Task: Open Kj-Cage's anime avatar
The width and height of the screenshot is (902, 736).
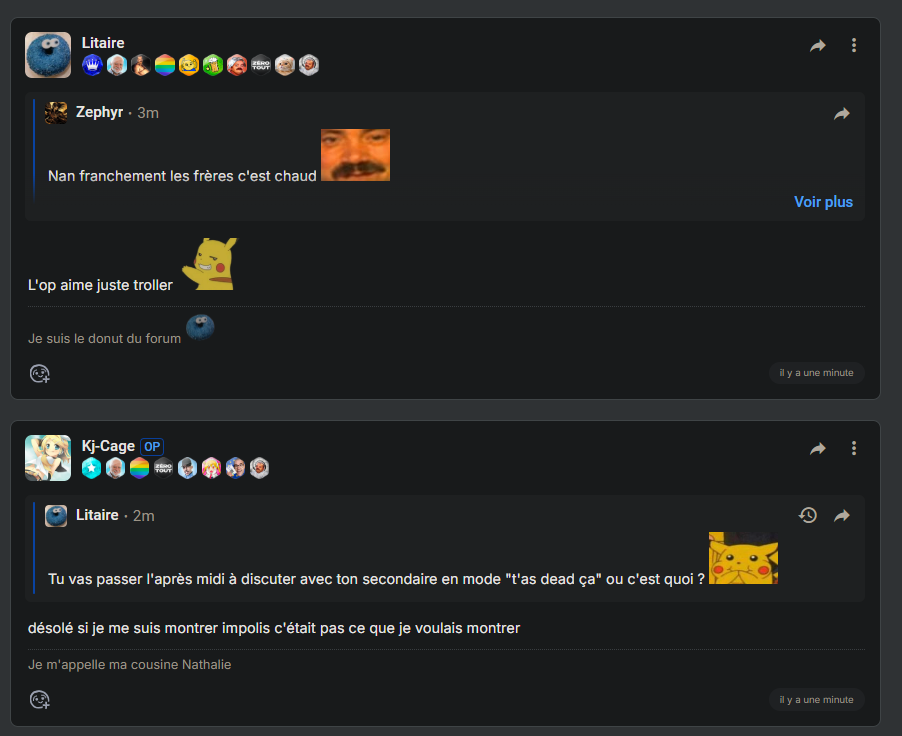Action: pyautogui.click(x=48, y=457)
